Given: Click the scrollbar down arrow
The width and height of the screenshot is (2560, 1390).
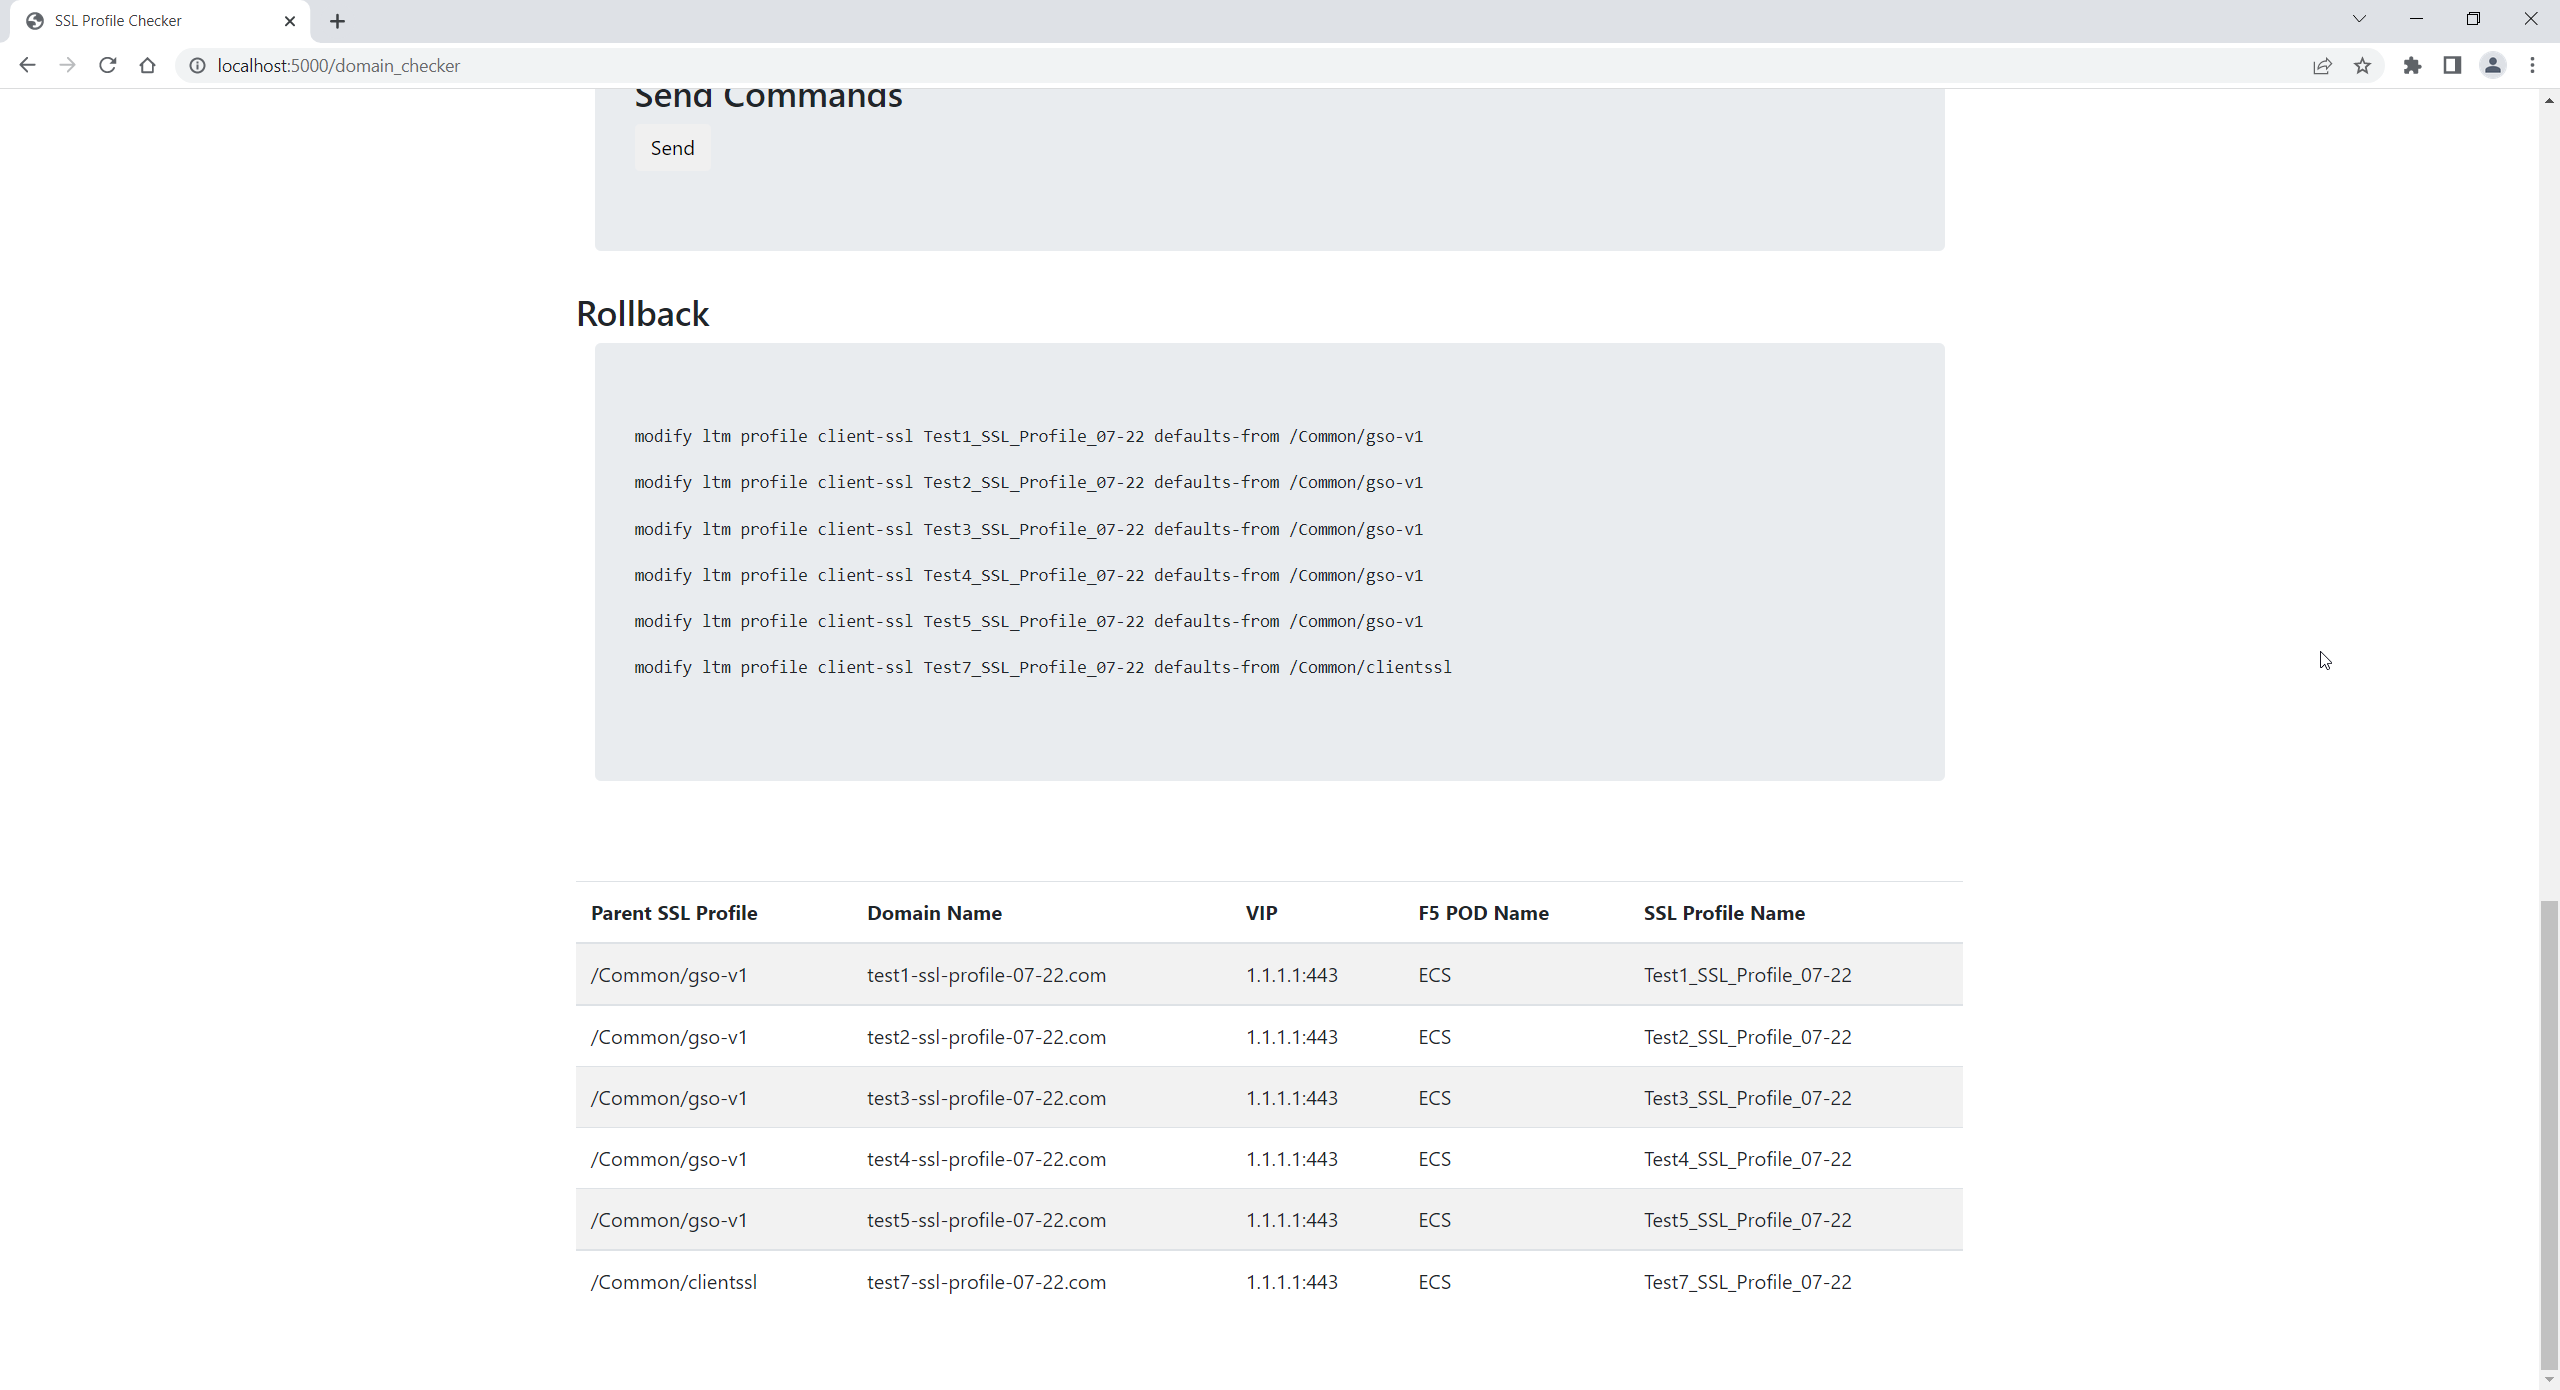Looking at the screenshot, I should (x=2549, y=1380).
